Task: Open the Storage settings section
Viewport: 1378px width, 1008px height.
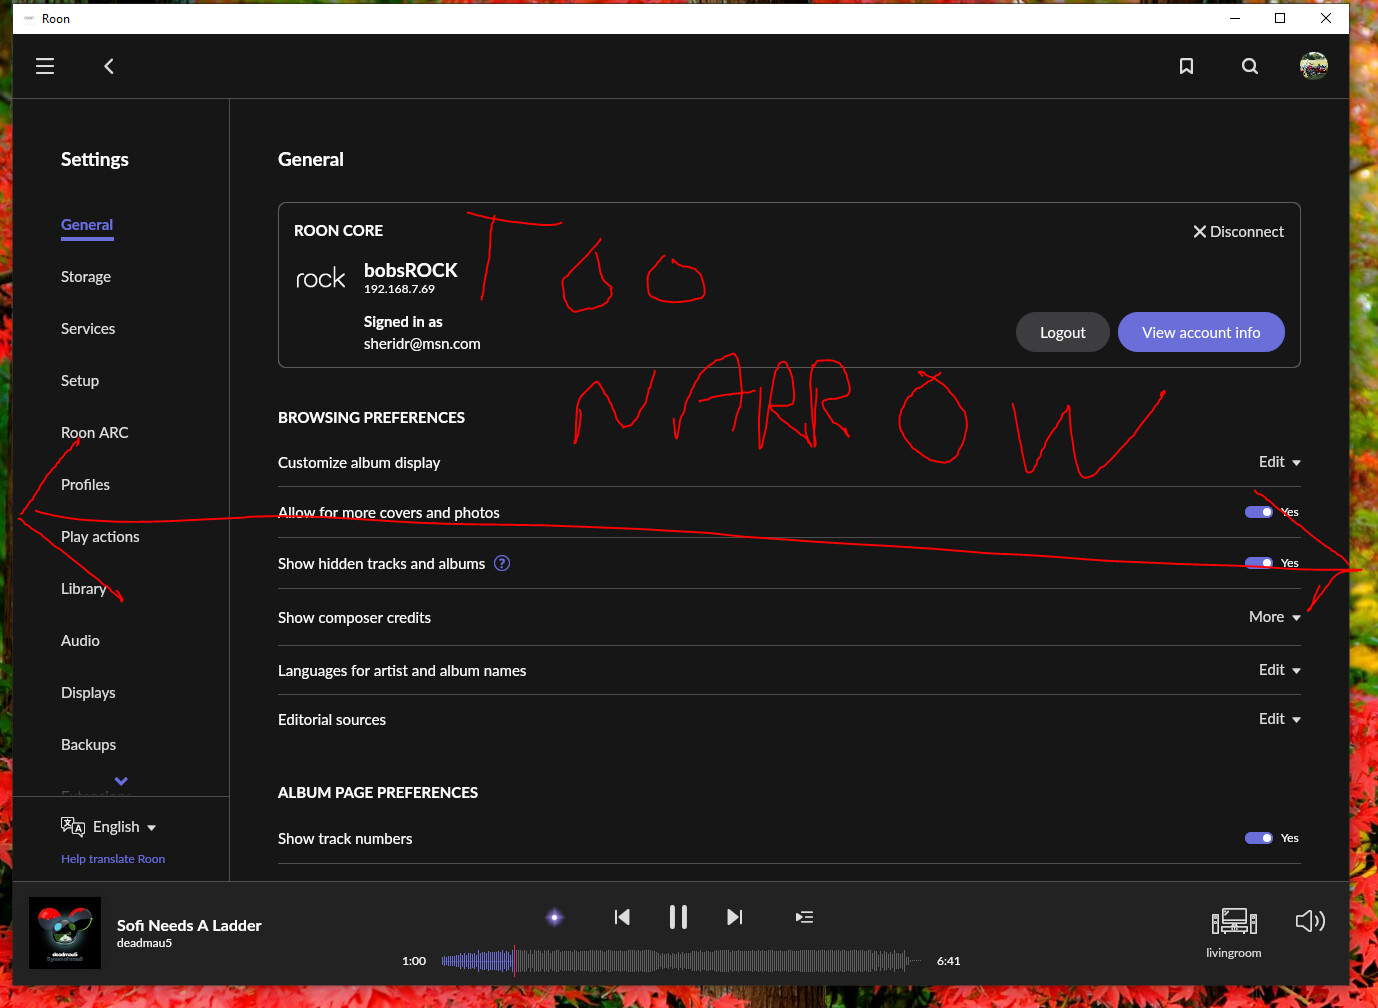Action: [86, 277]
